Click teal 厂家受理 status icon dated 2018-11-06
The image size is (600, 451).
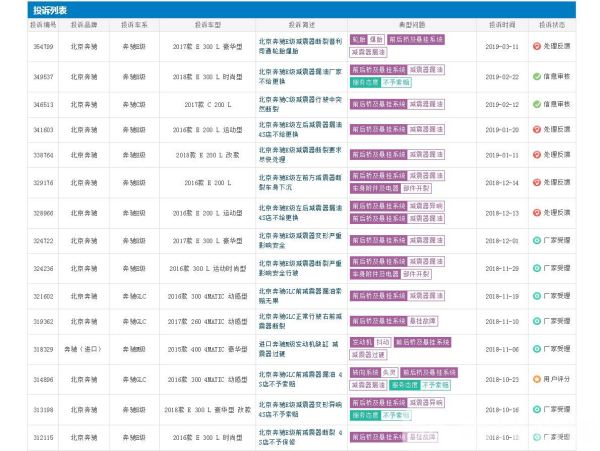(536, 349)
